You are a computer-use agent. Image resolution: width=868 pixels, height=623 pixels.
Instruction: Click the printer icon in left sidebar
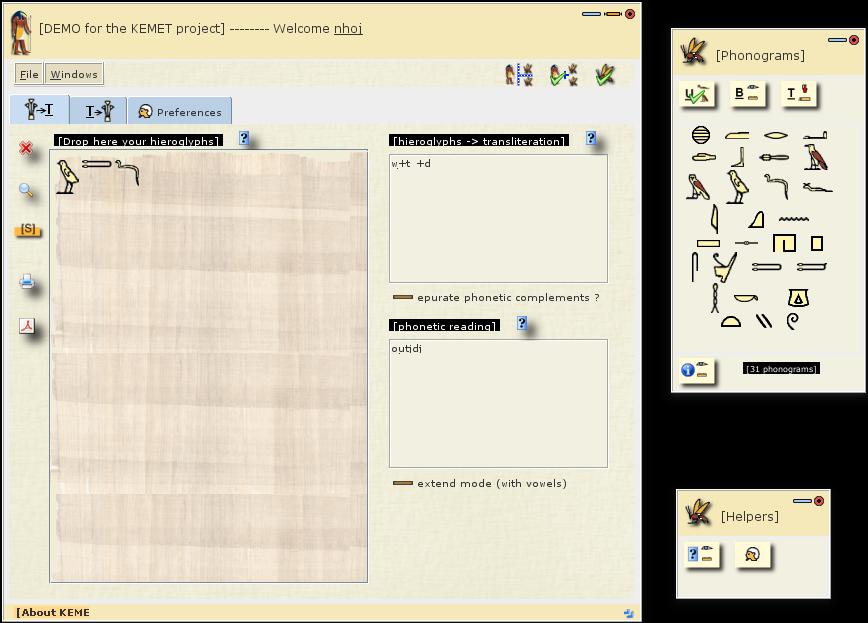coord(27,282)
